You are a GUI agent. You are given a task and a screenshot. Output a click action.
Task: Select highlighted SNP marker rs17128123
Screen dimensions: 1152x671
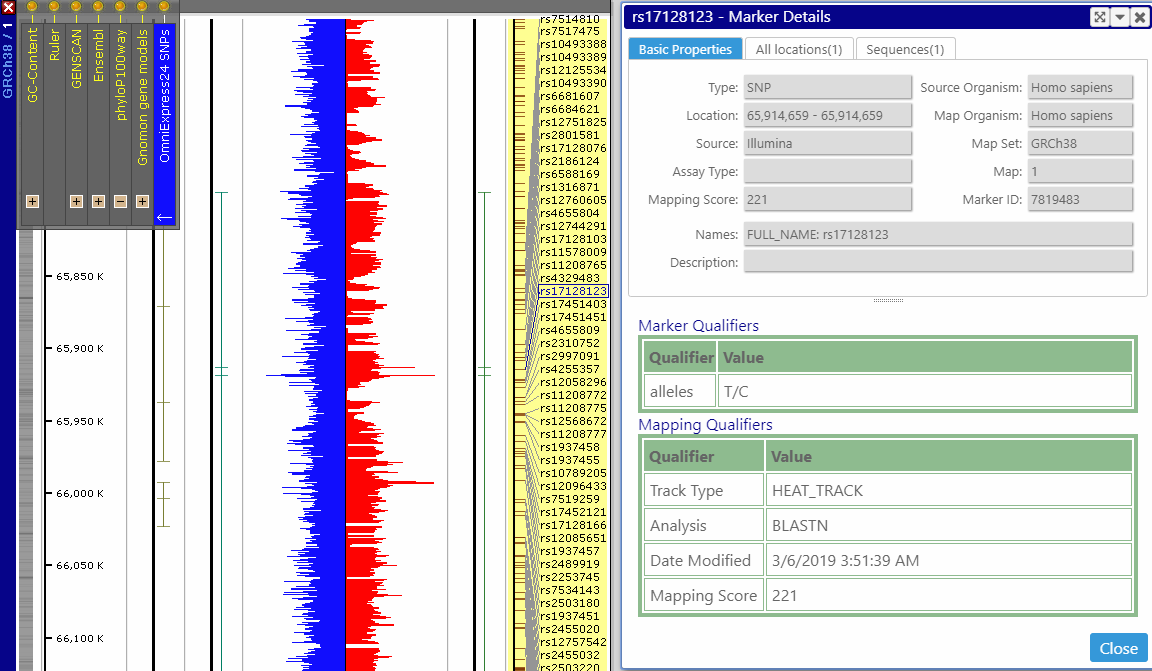tap(573, 291)
